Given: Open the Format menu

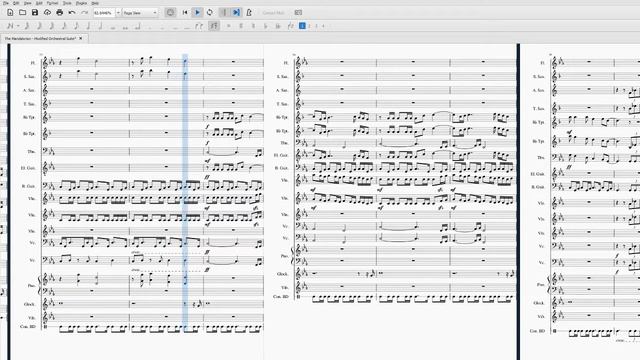Looking at the screenshot, I should click(x=53, y=3).
